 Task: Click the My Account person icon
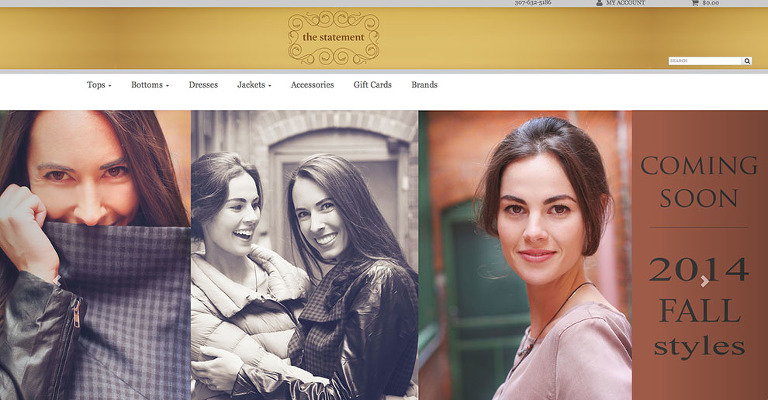coord(599,3)
